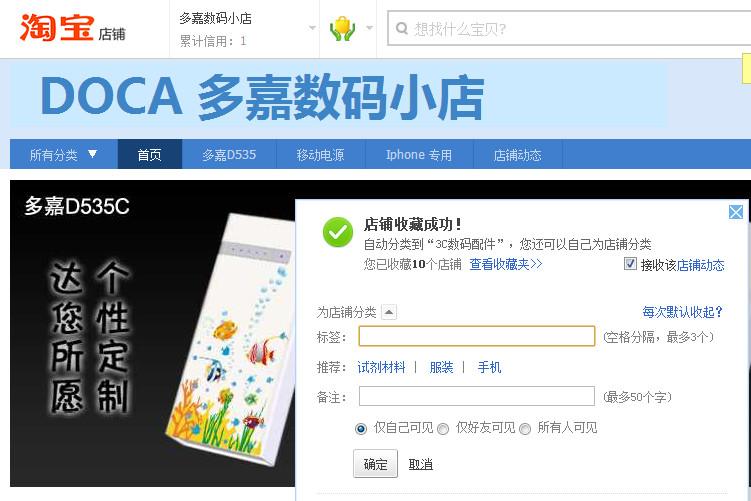Open the dropdown arrow next to shop name
The image size is (751, 501).
(x=312, y=28)
